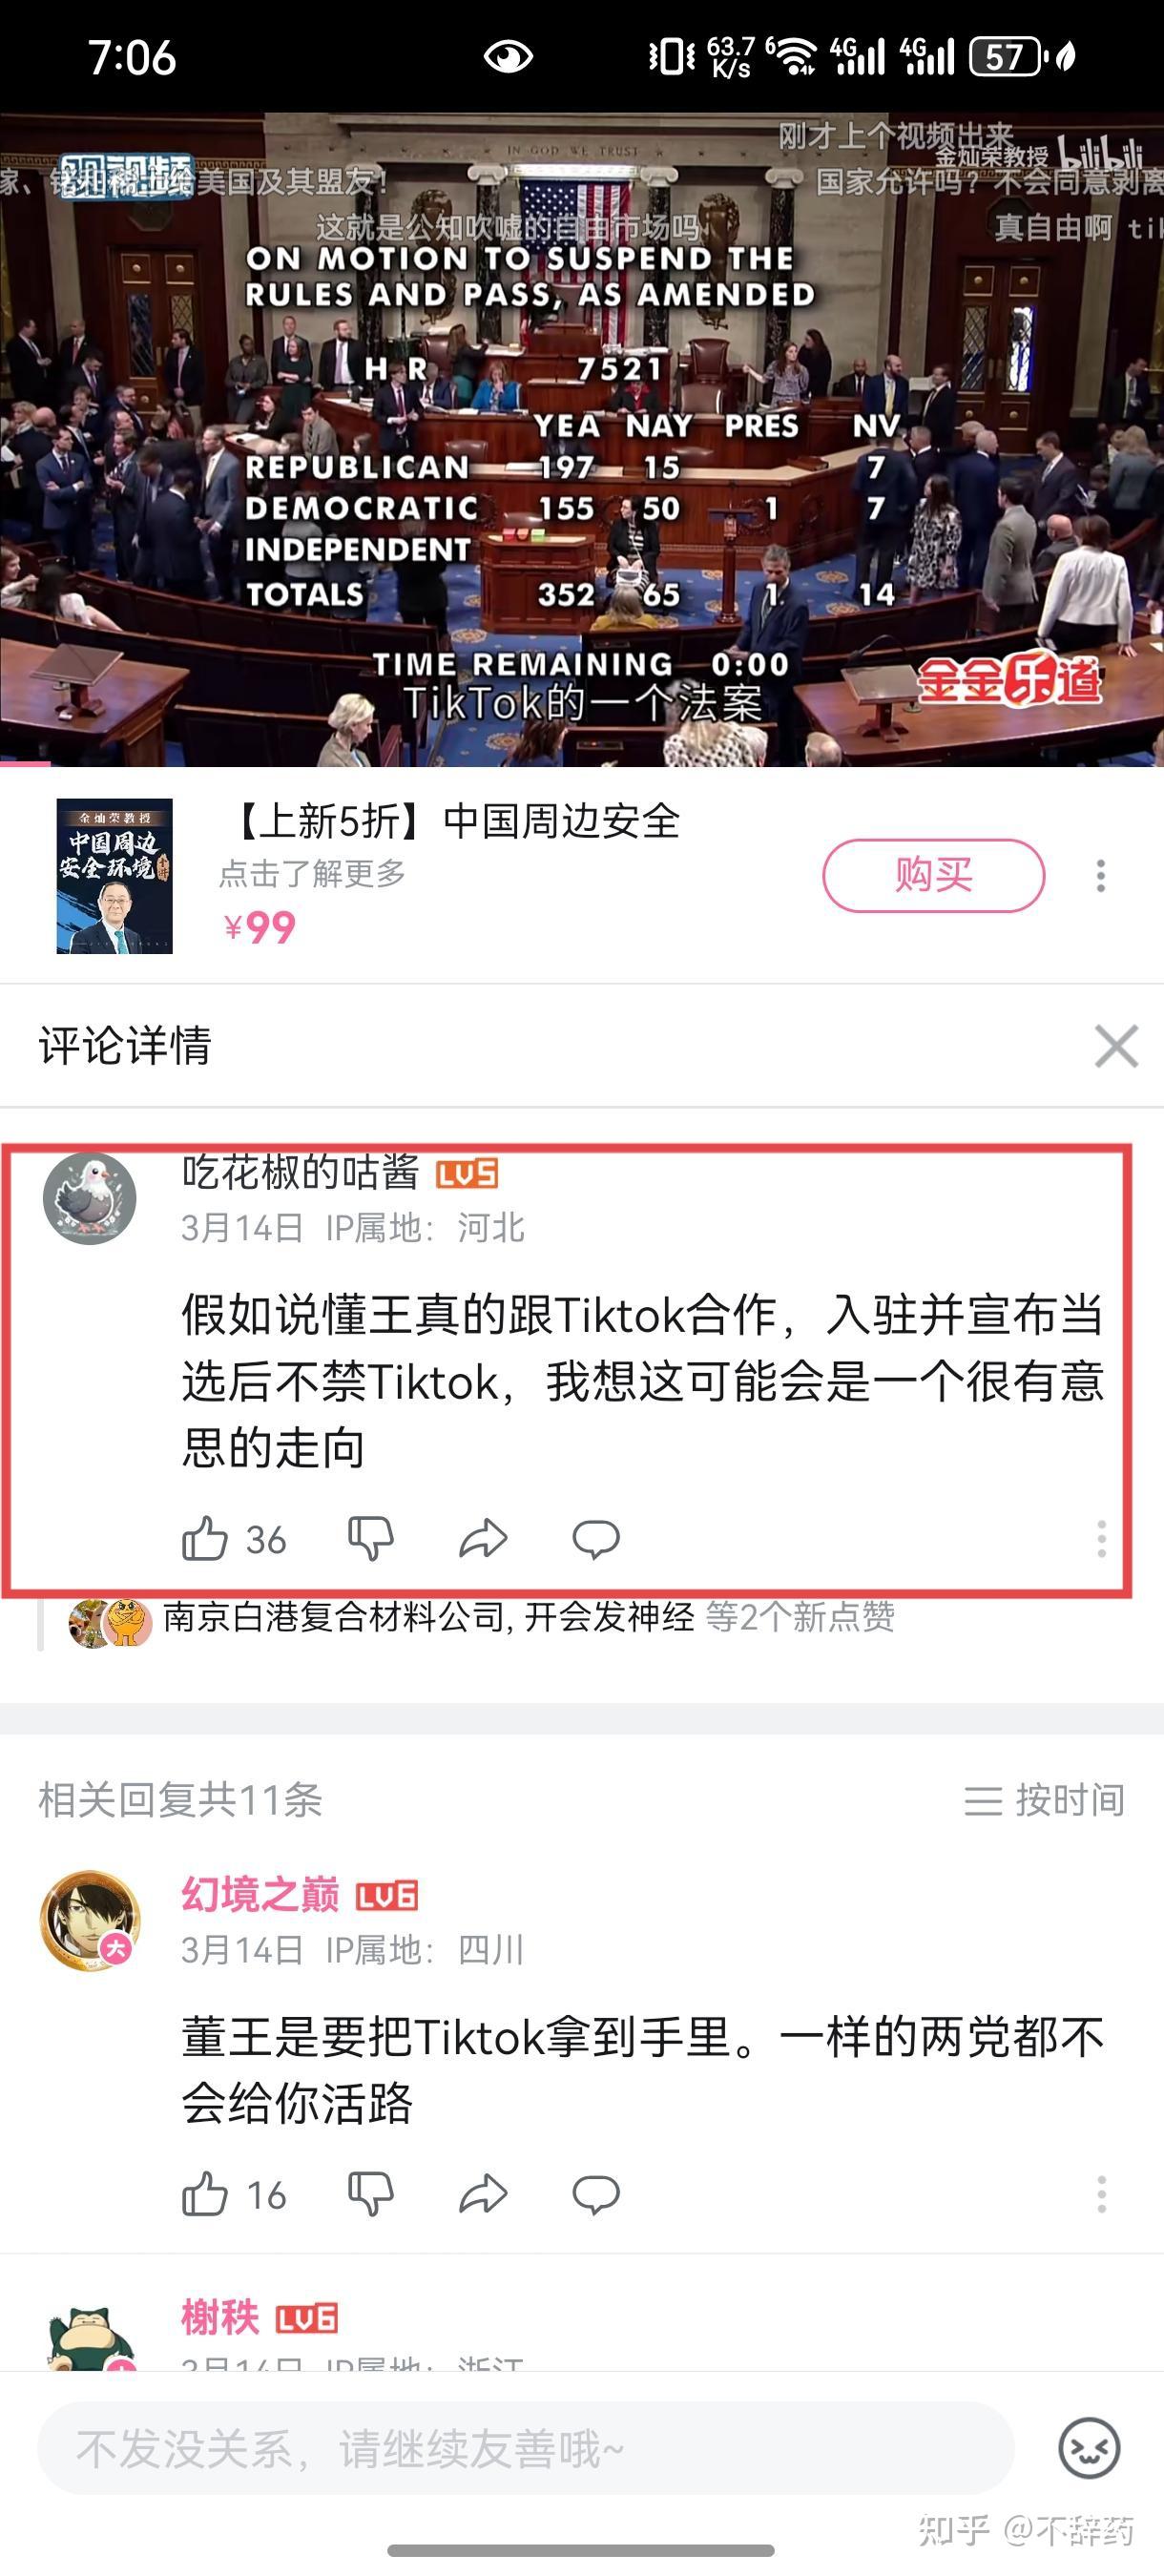Like the comment with 36 likes

pos(205,1539)
